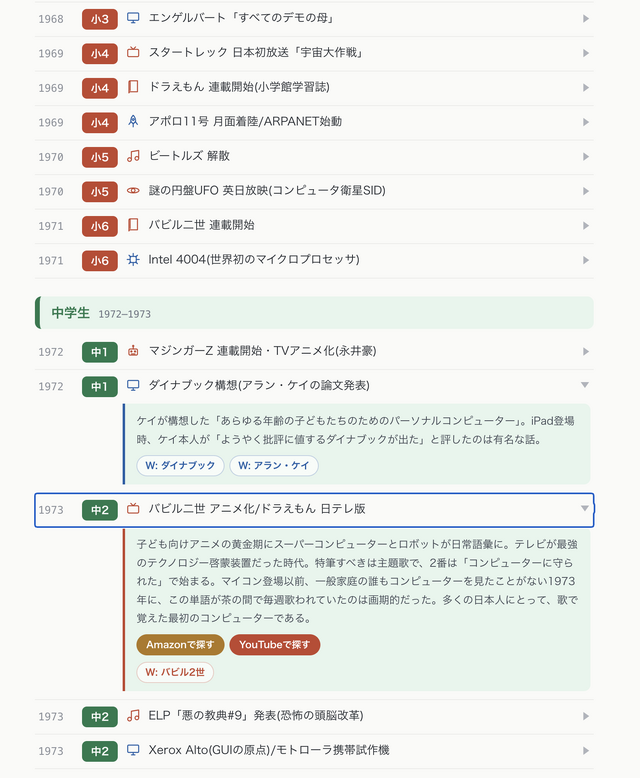Click monitor icon beside ダイナブック構想 entry
Screen dimensions: 640x778
pyautogui.click(x=133, y=386)
